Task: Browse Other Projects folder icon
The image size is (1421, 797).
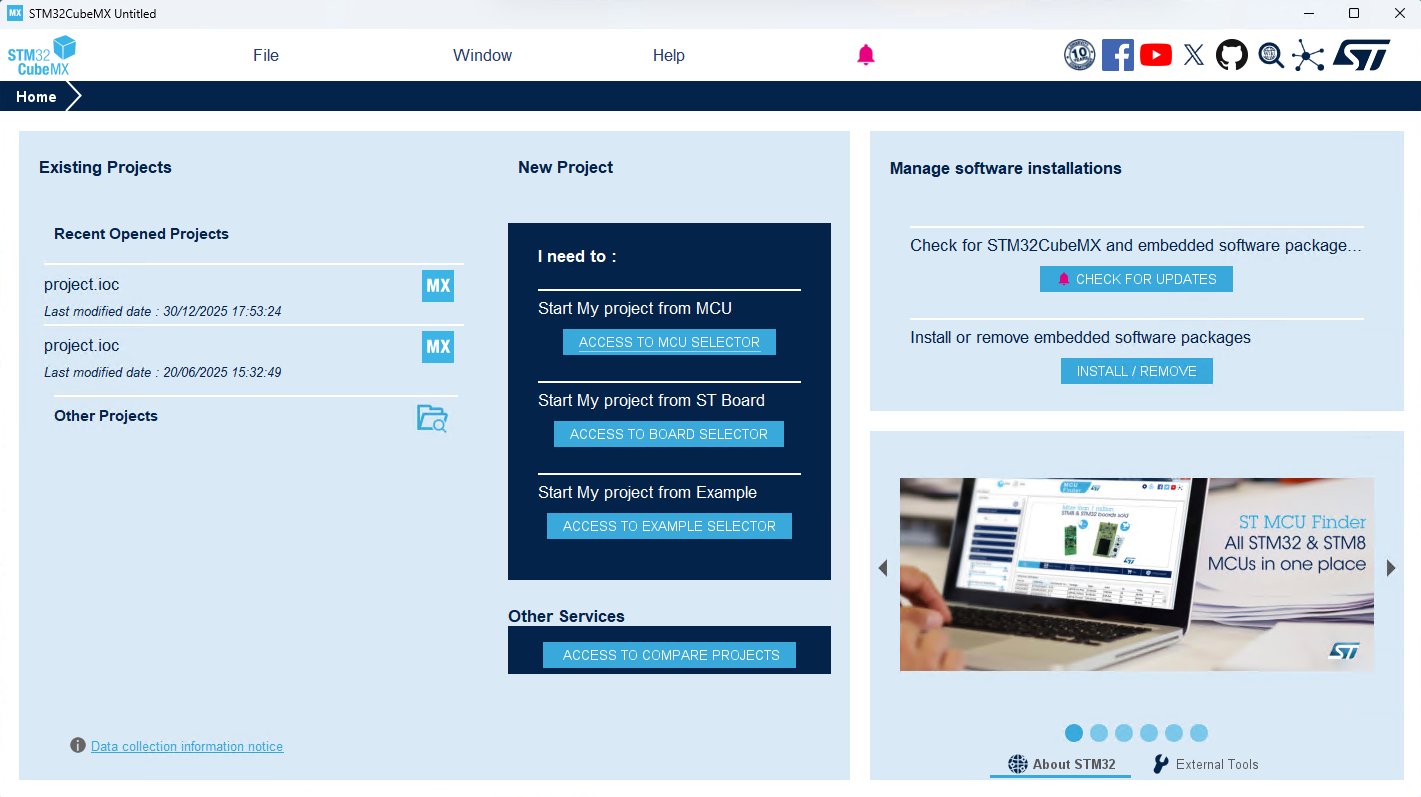Action: click(432, 418)
